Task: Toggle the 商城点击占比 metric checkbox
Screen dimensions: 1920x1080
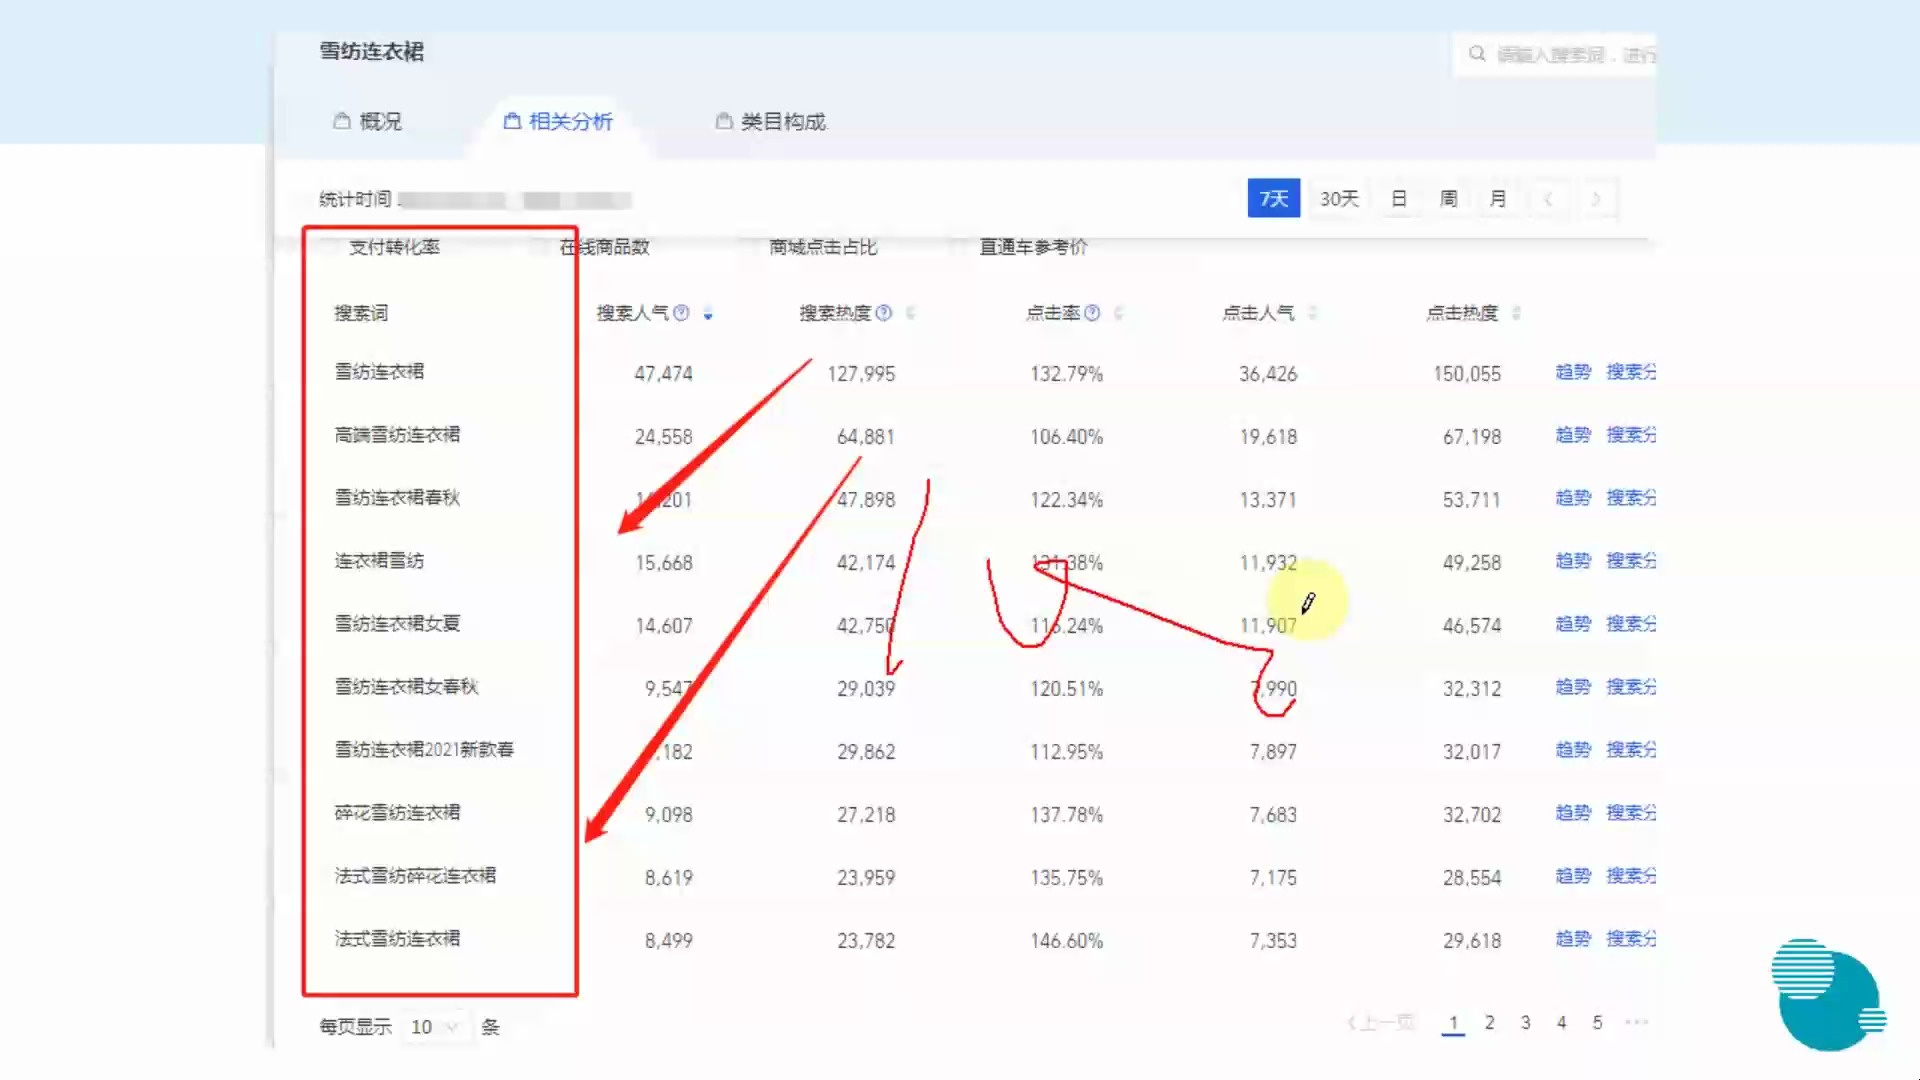Action: 752,247
